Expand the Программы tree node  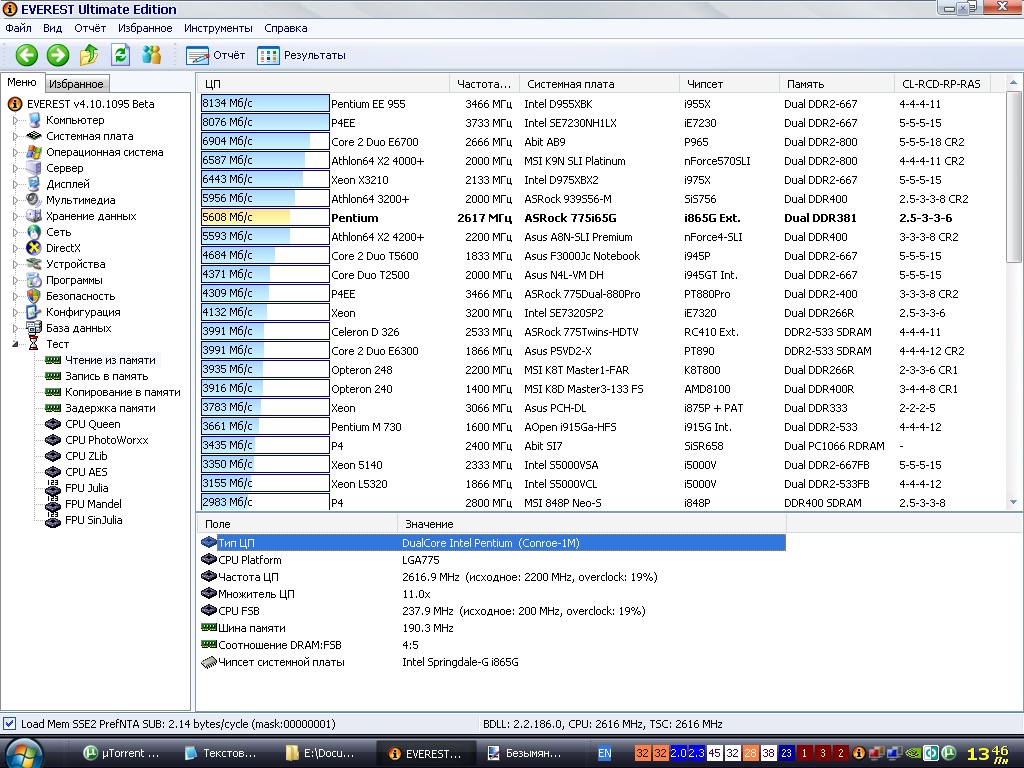click(15, 280)
